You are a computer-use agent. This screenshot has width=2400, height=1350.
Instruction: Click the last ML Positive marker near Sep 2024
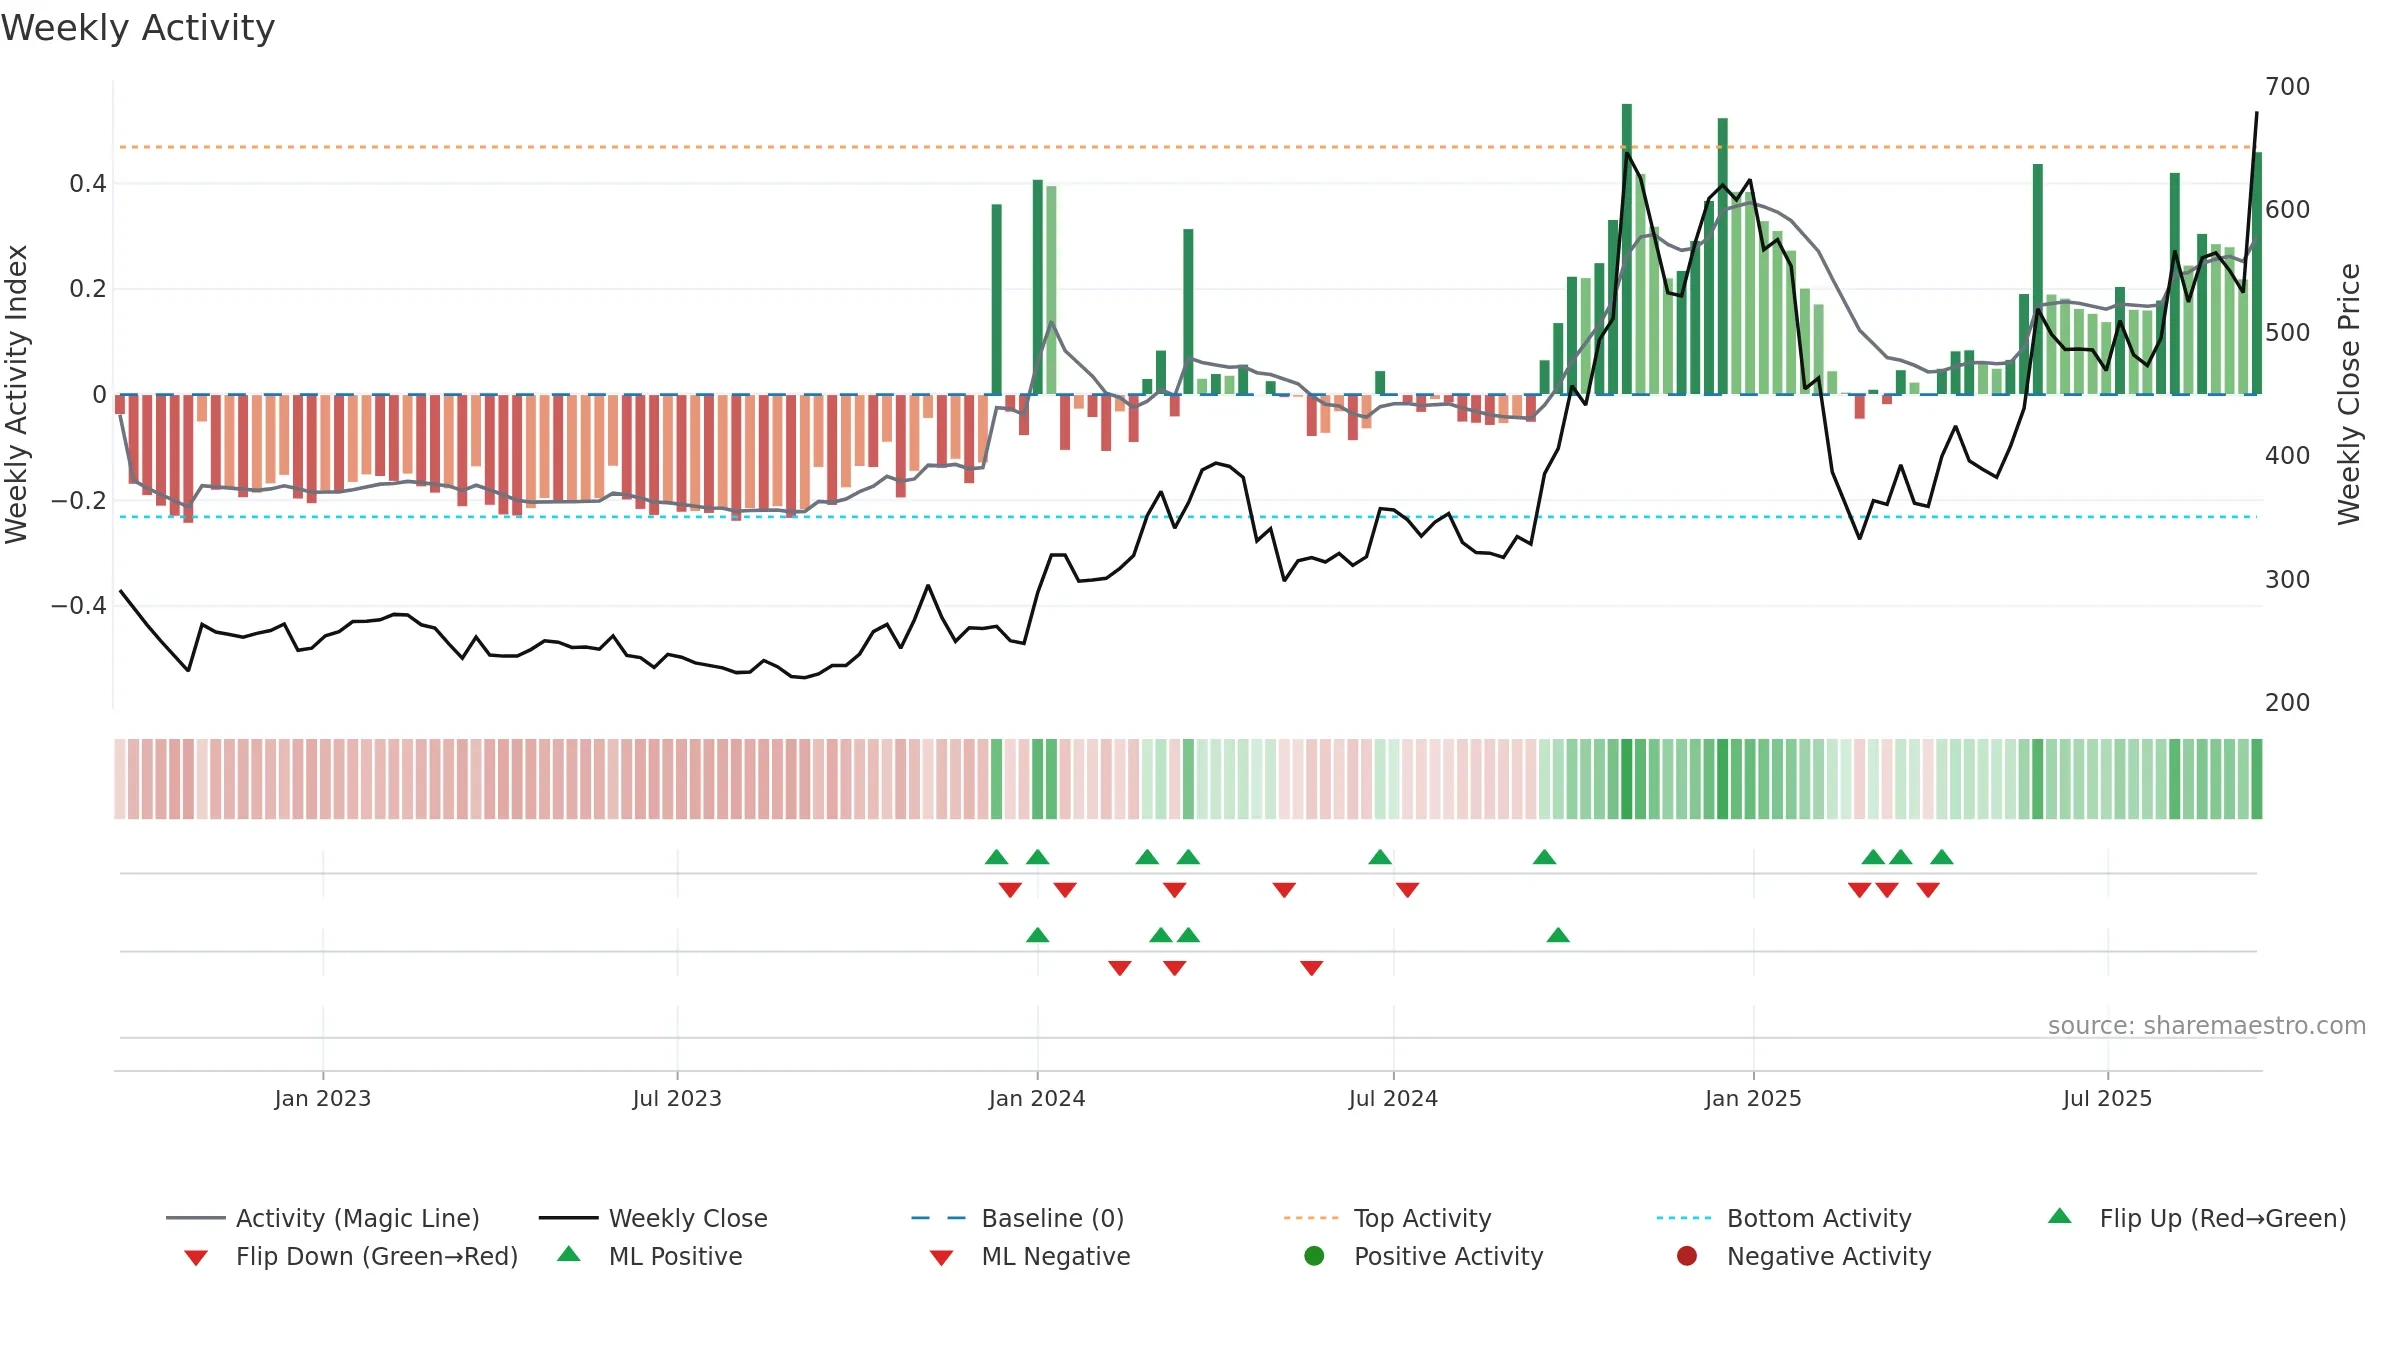tap(1558, 935)
